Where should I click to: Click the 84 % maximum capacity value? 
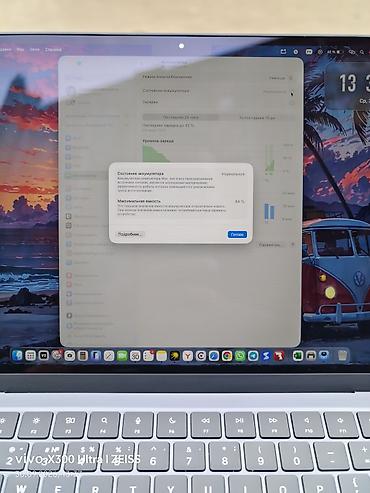click(x=240, y=202)
